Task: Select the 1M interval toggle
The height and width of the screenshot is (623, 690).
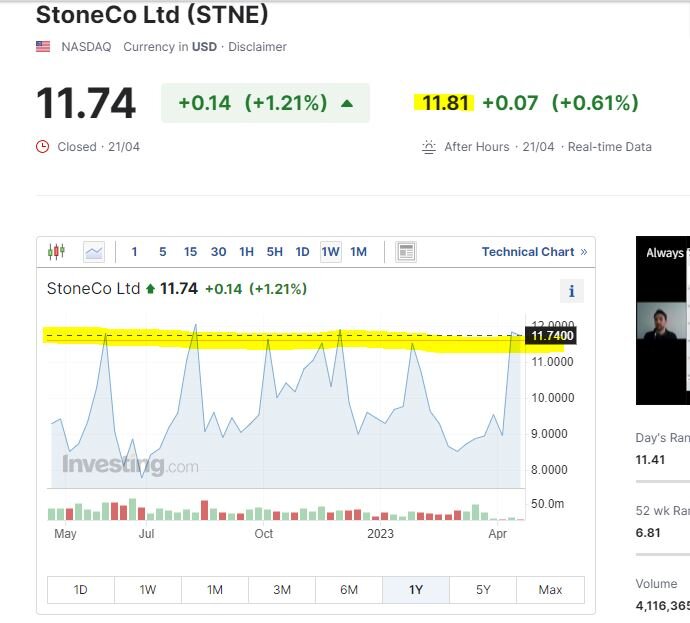Action: coord(358,252)
